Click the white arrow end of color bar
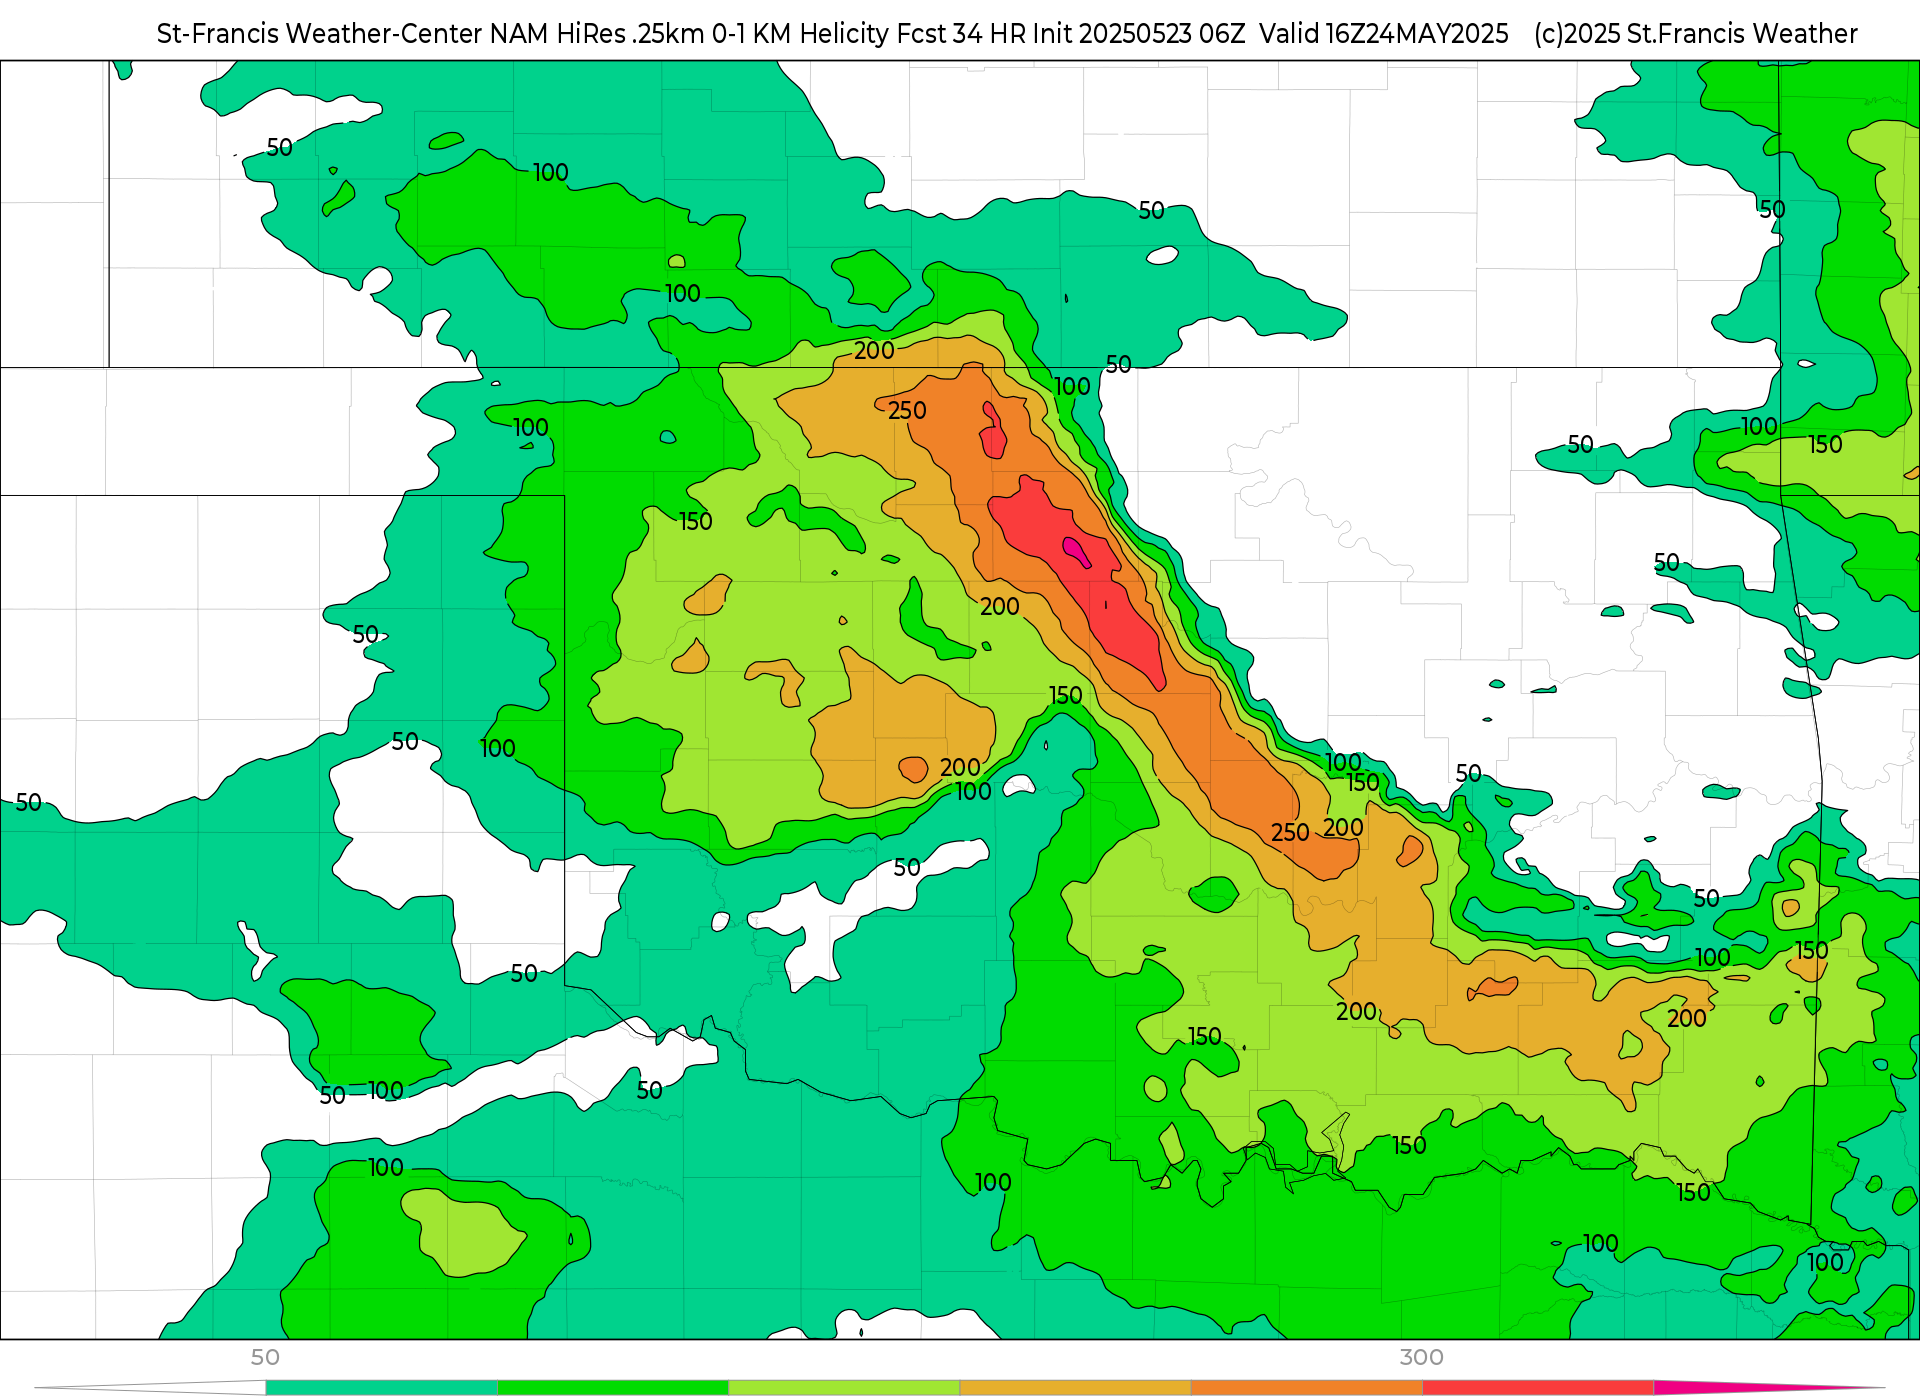 click(x=150, y=1388)
